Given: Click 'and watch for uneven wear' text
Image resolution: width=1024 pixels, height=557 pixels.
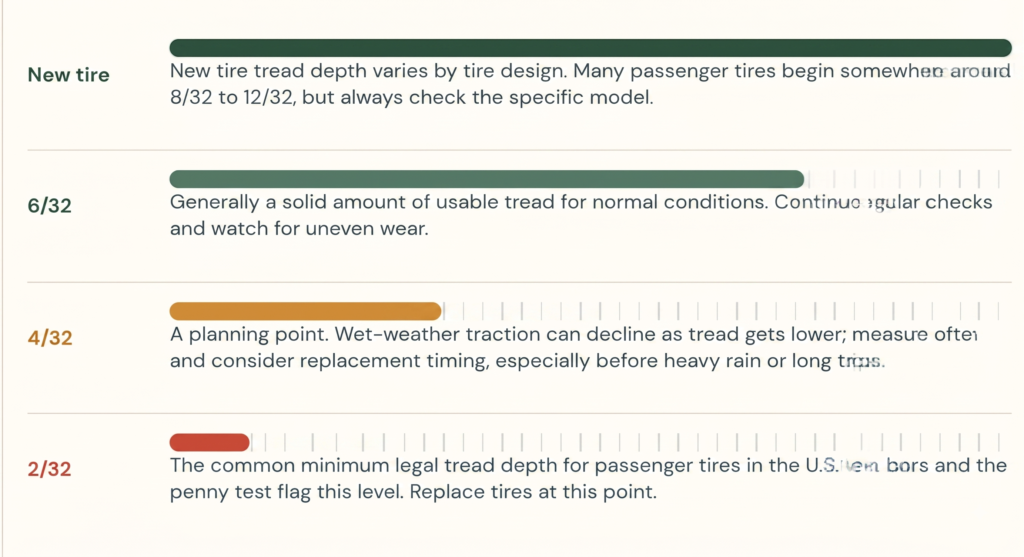Looking at the screenshot, I should coord(299,229).
